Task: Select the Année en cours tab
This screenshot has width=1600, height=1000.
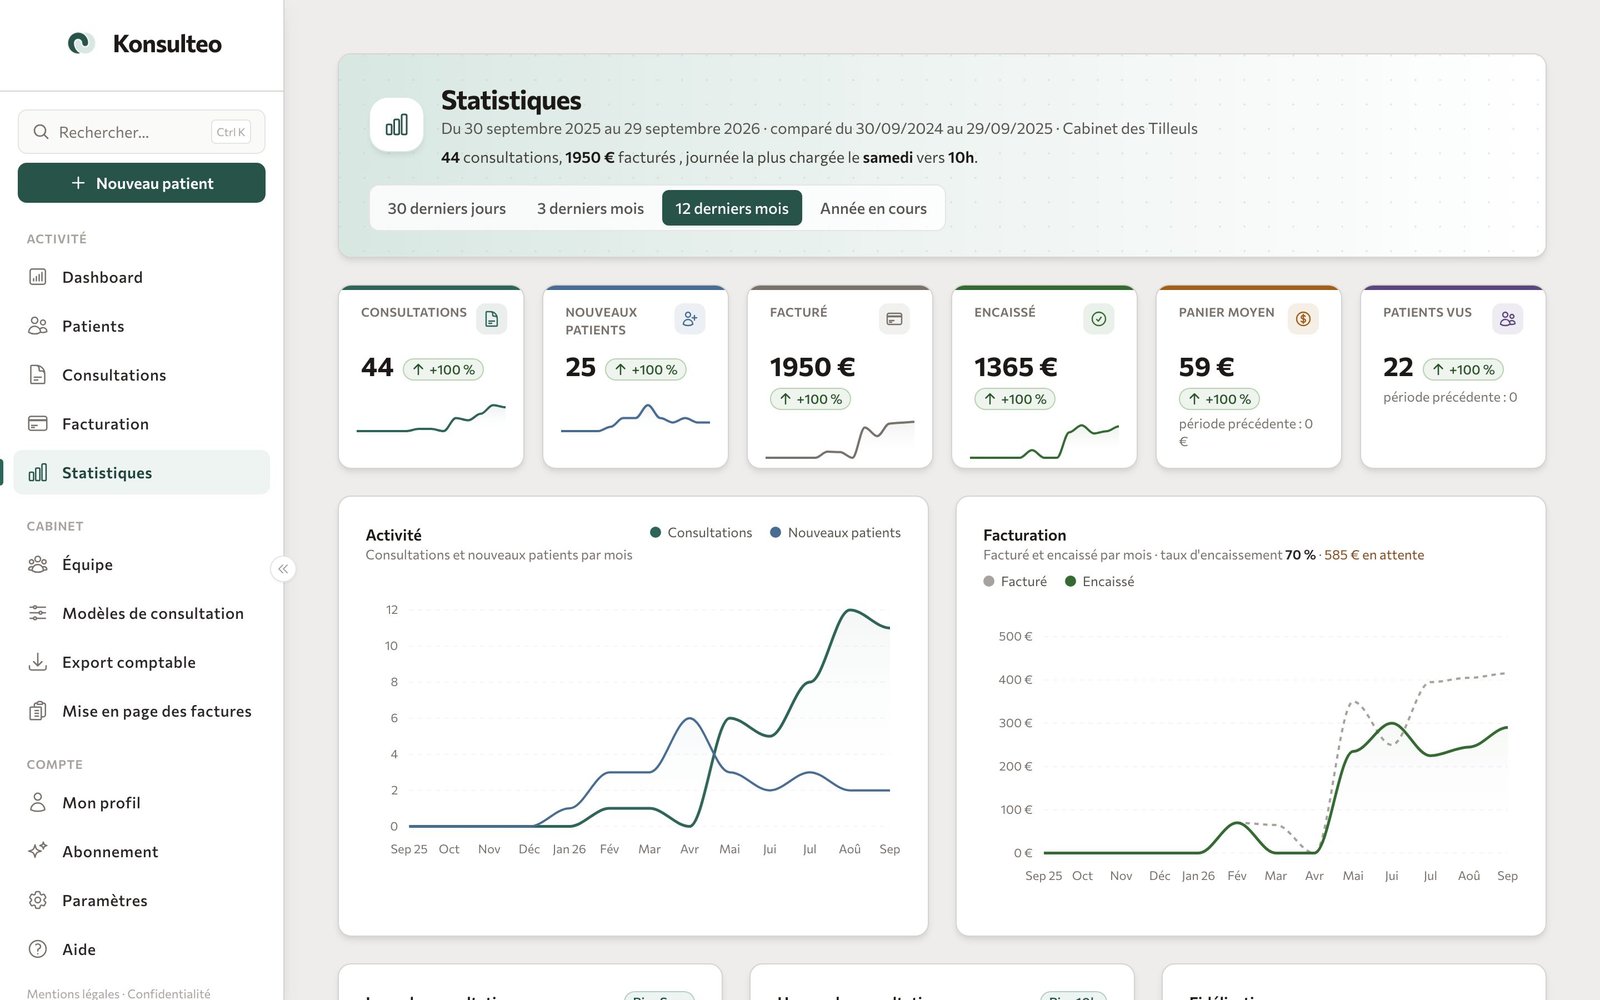Action: point(873,208)
